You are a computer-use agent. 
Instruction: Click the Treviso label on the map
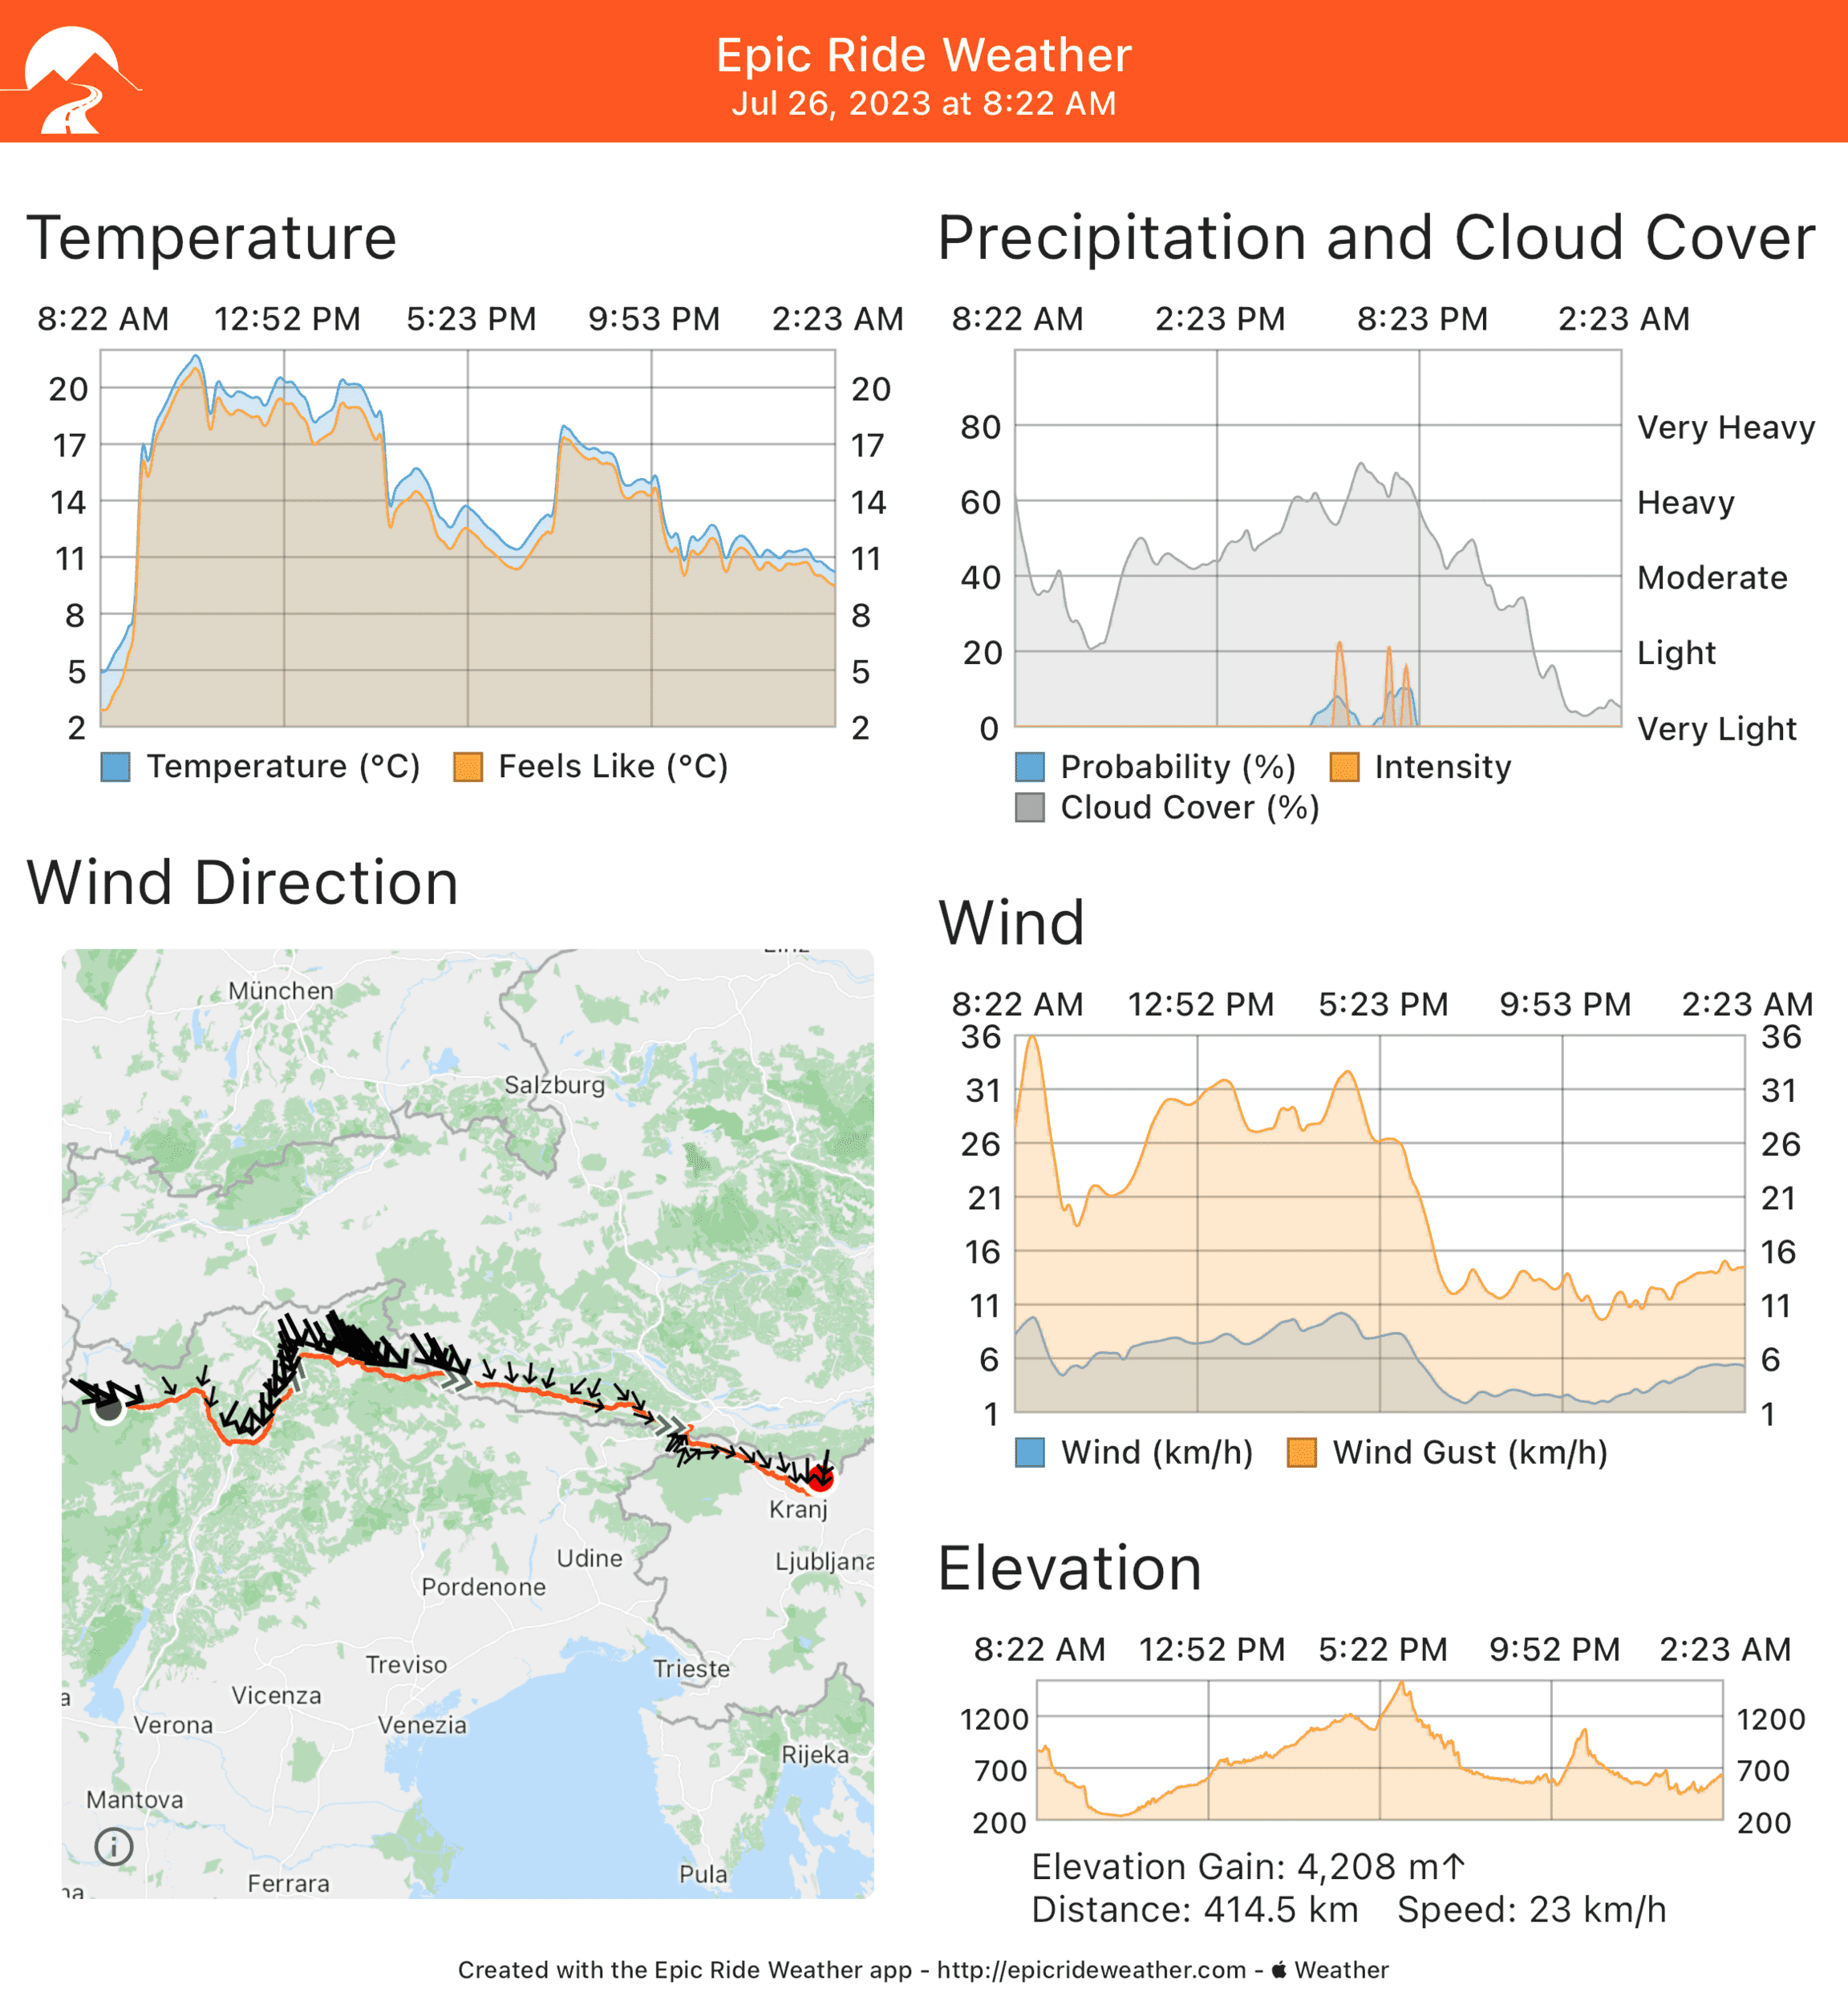tap(406, 1665)
